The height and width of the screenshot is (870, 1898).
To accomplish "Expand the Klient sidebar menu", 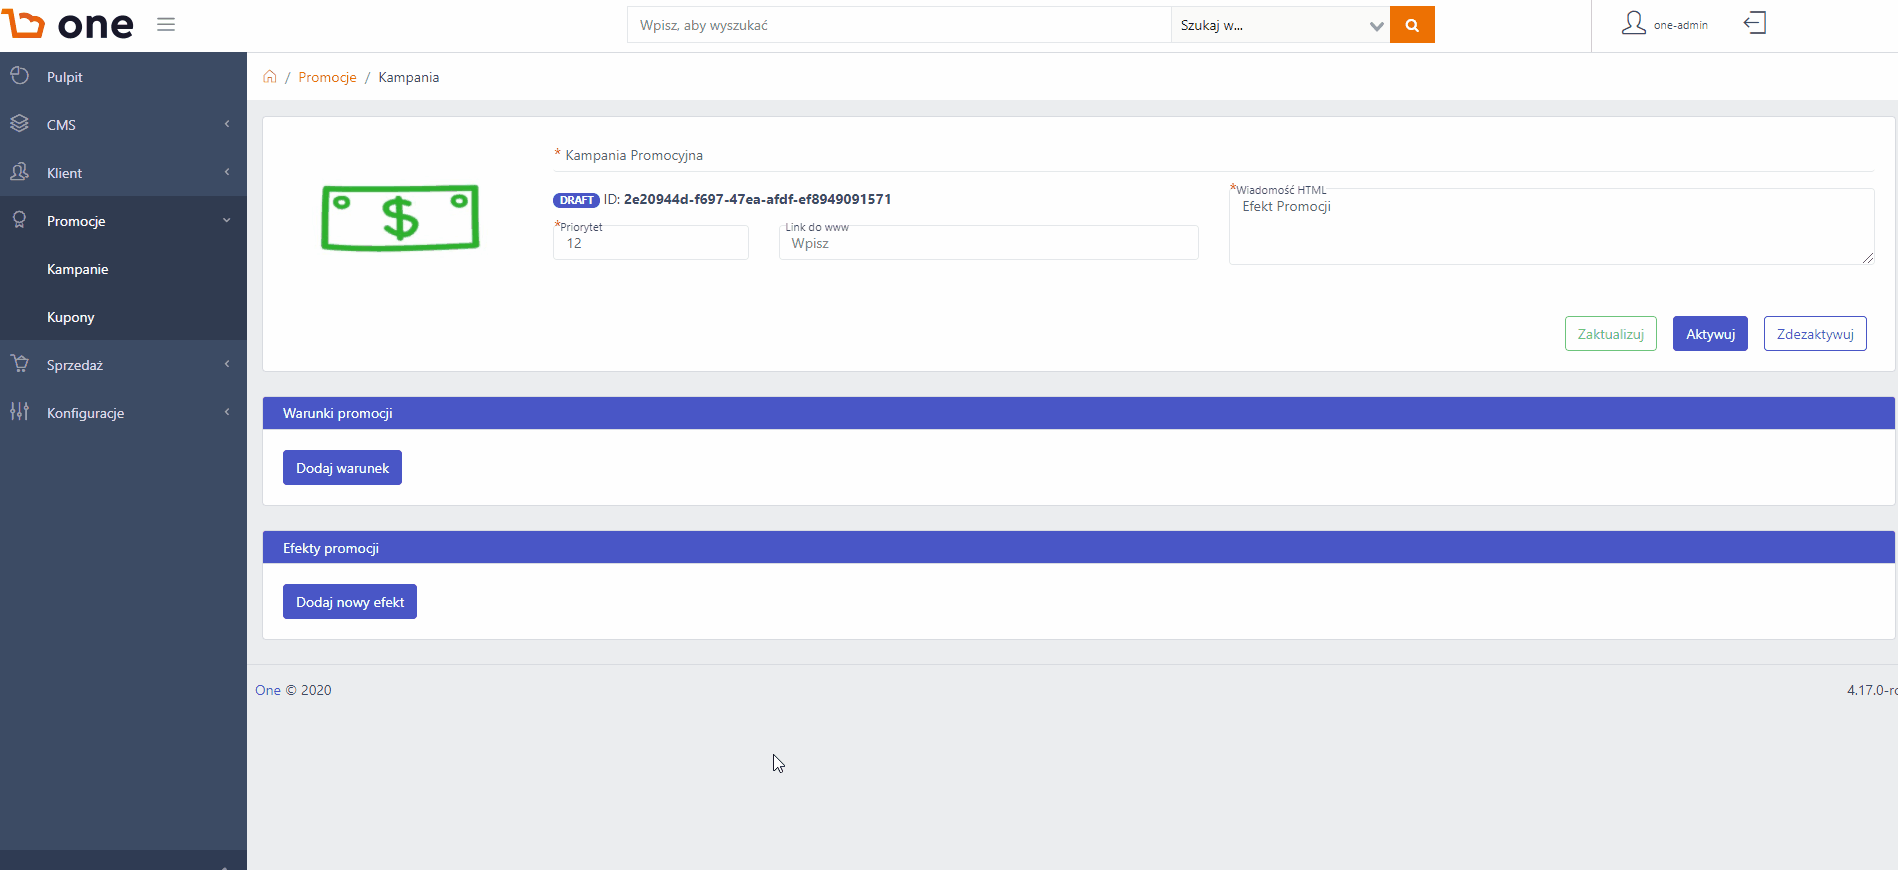I will 123,172.
